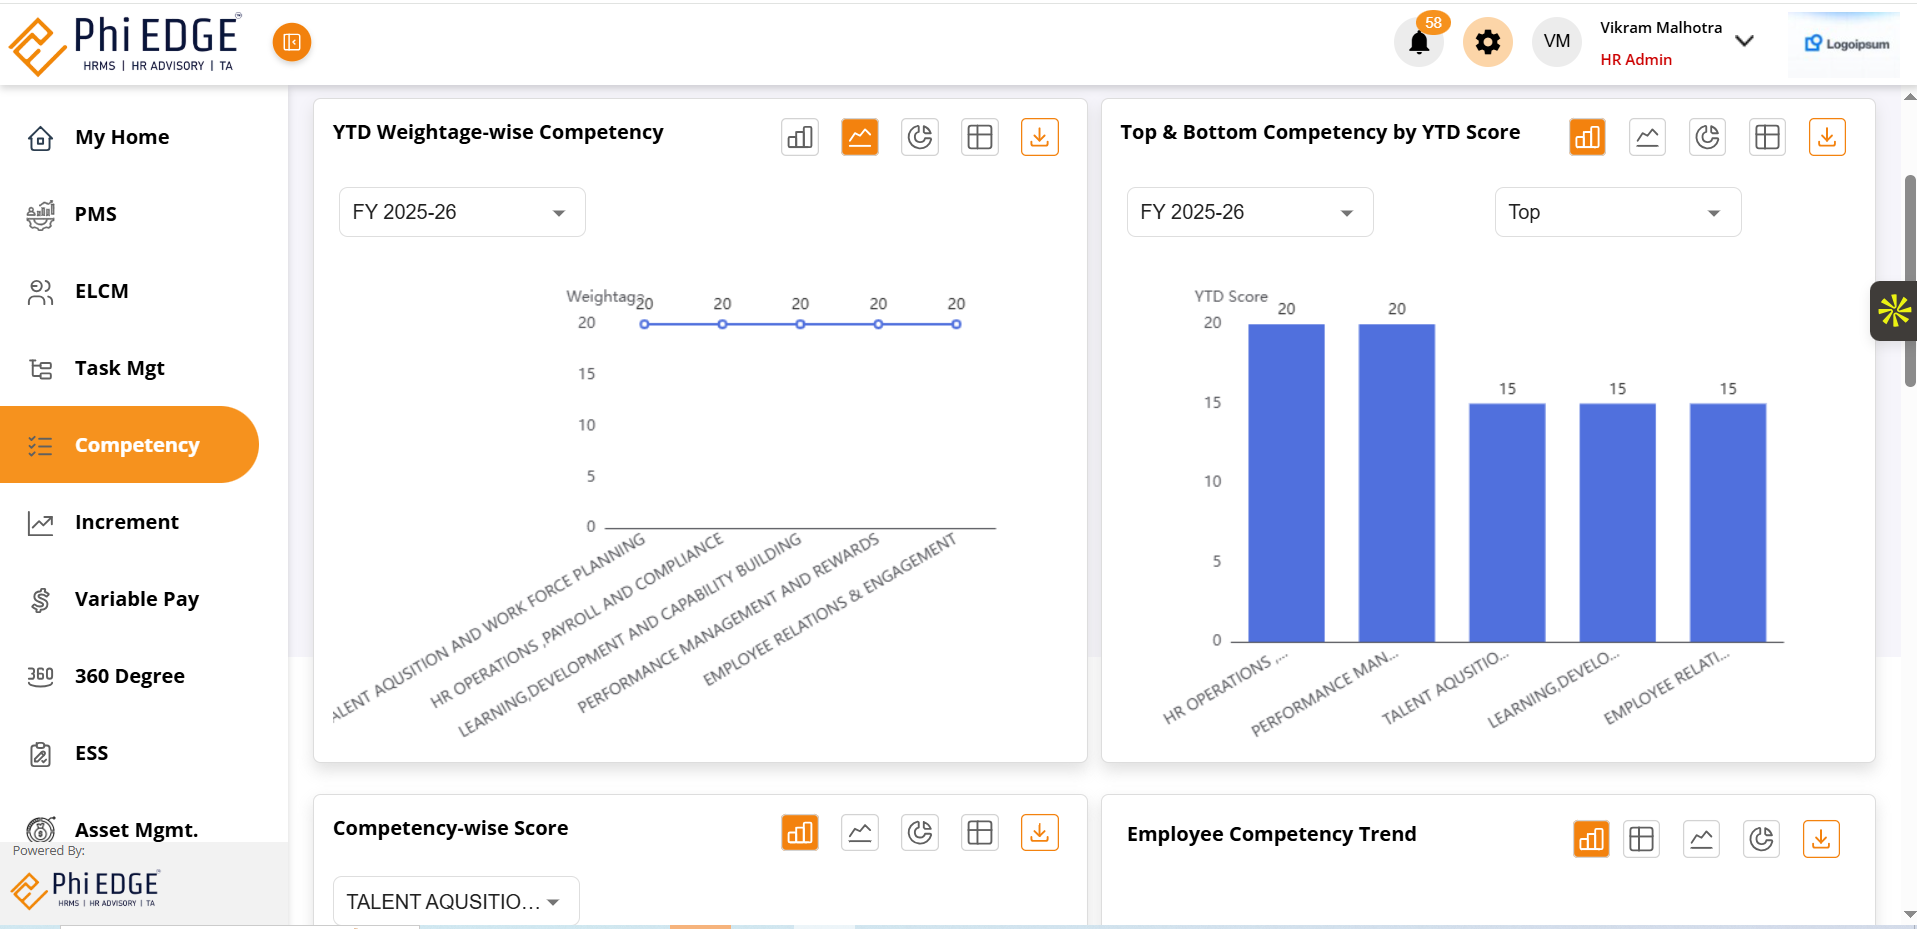Screen dimensions: 1917x929
Task: Go to Variable Pay in sidebar
Action: click(136, 599)
